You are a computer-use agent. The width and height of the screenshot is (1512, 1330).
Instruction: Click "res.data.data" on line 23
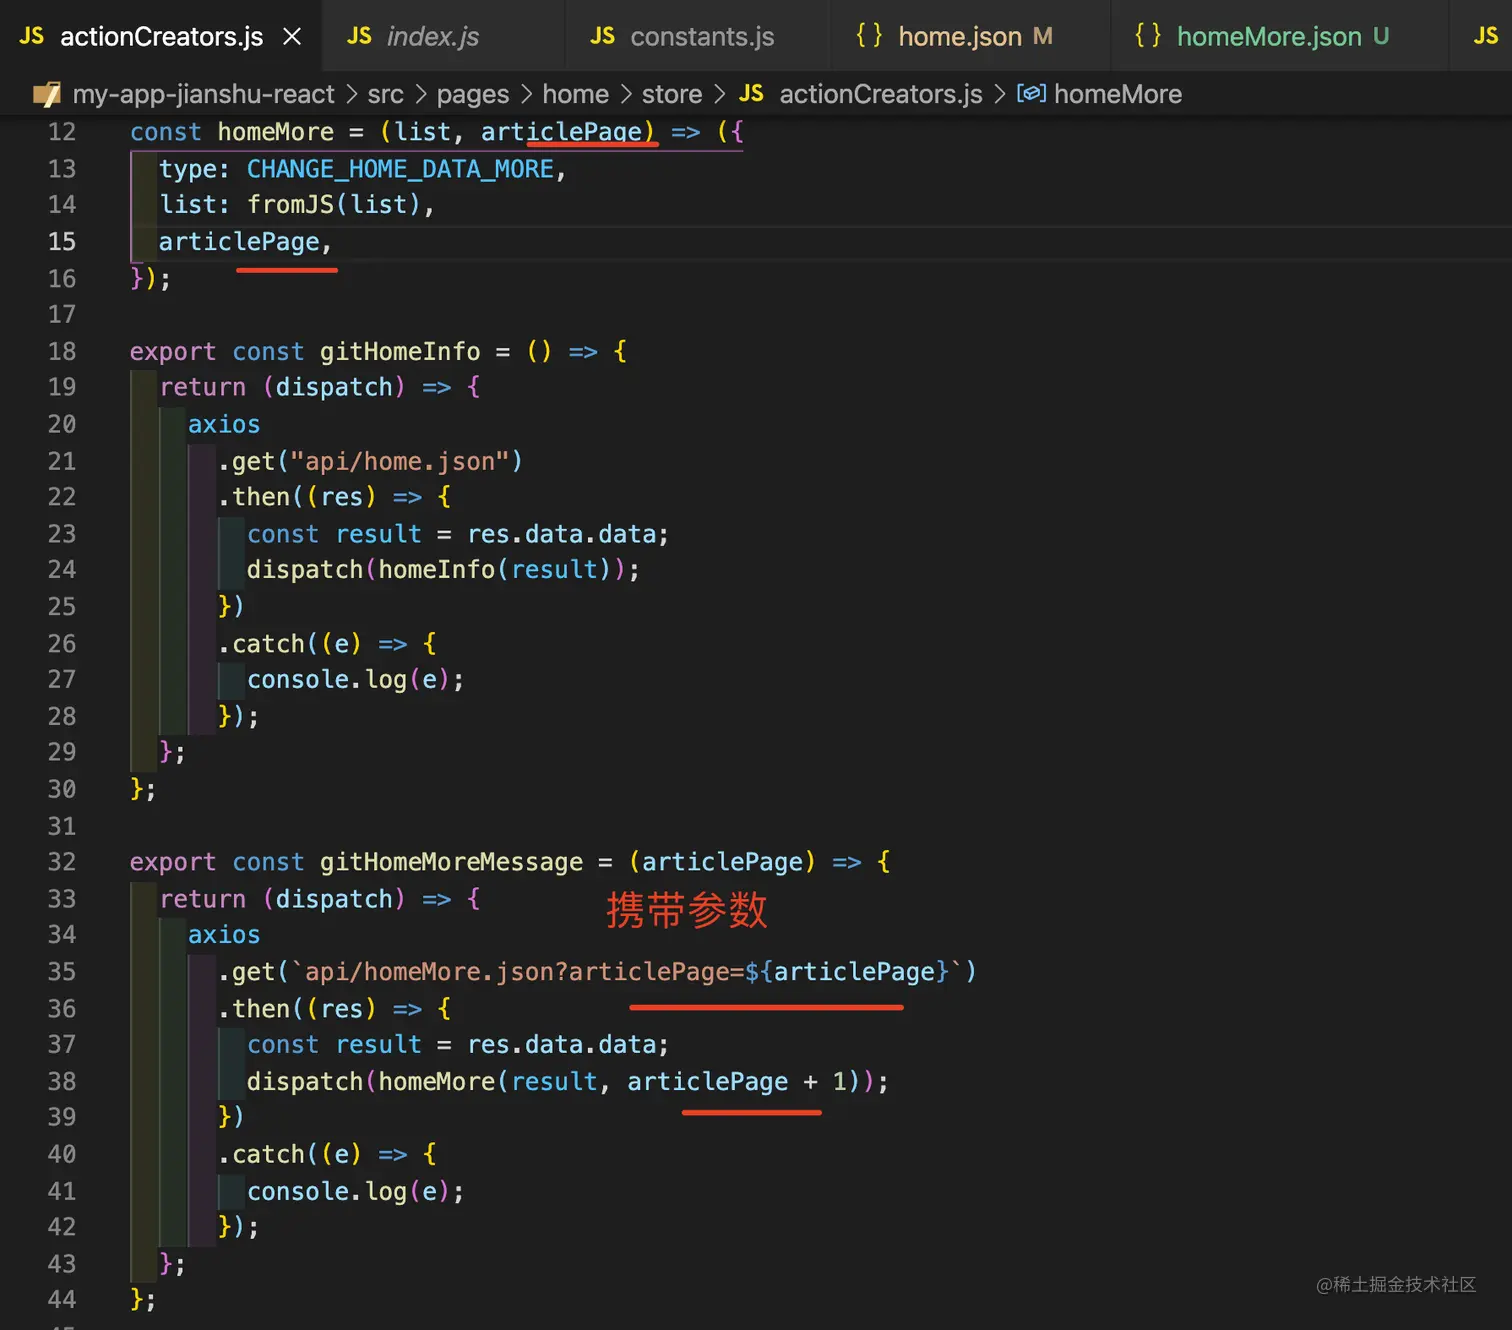562,534
